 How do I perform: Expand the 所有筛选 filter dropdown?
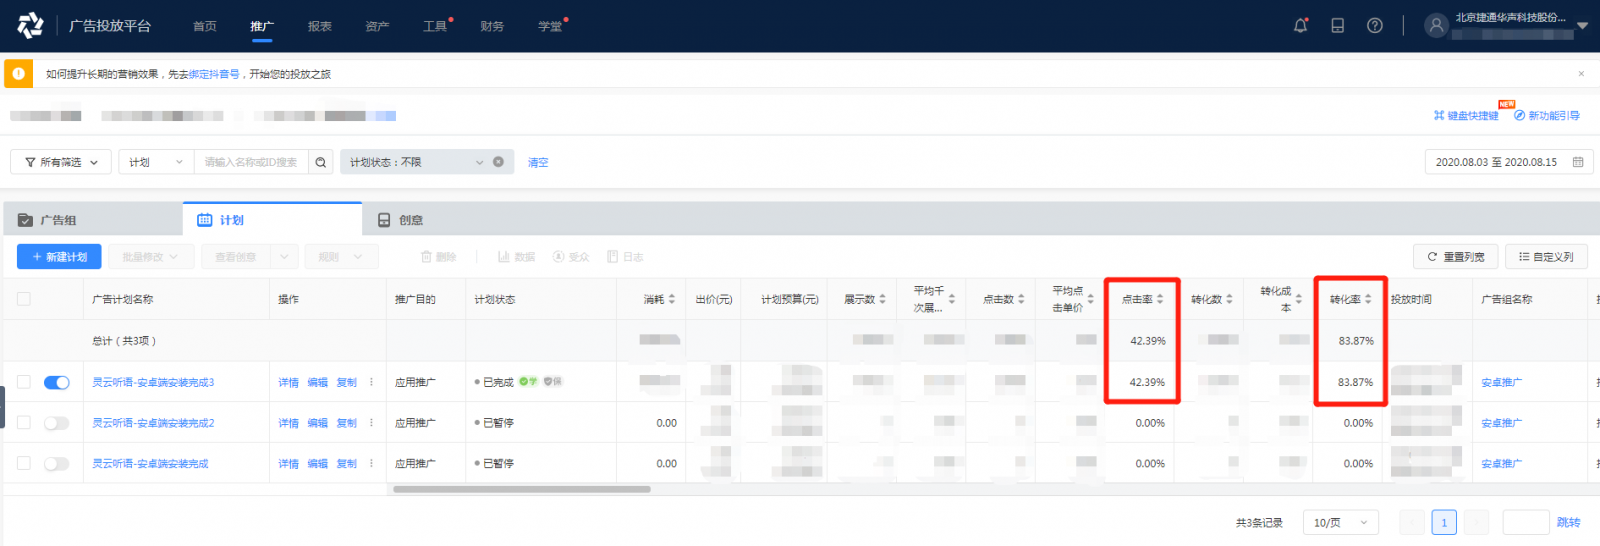[62, 162]
